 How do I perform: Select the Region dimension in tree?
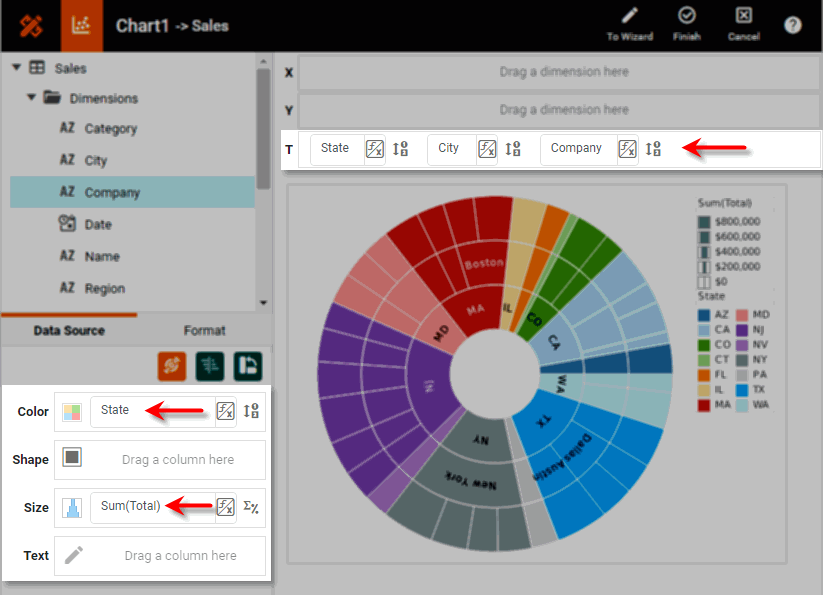pyautogui.click(x=104, y=288)
